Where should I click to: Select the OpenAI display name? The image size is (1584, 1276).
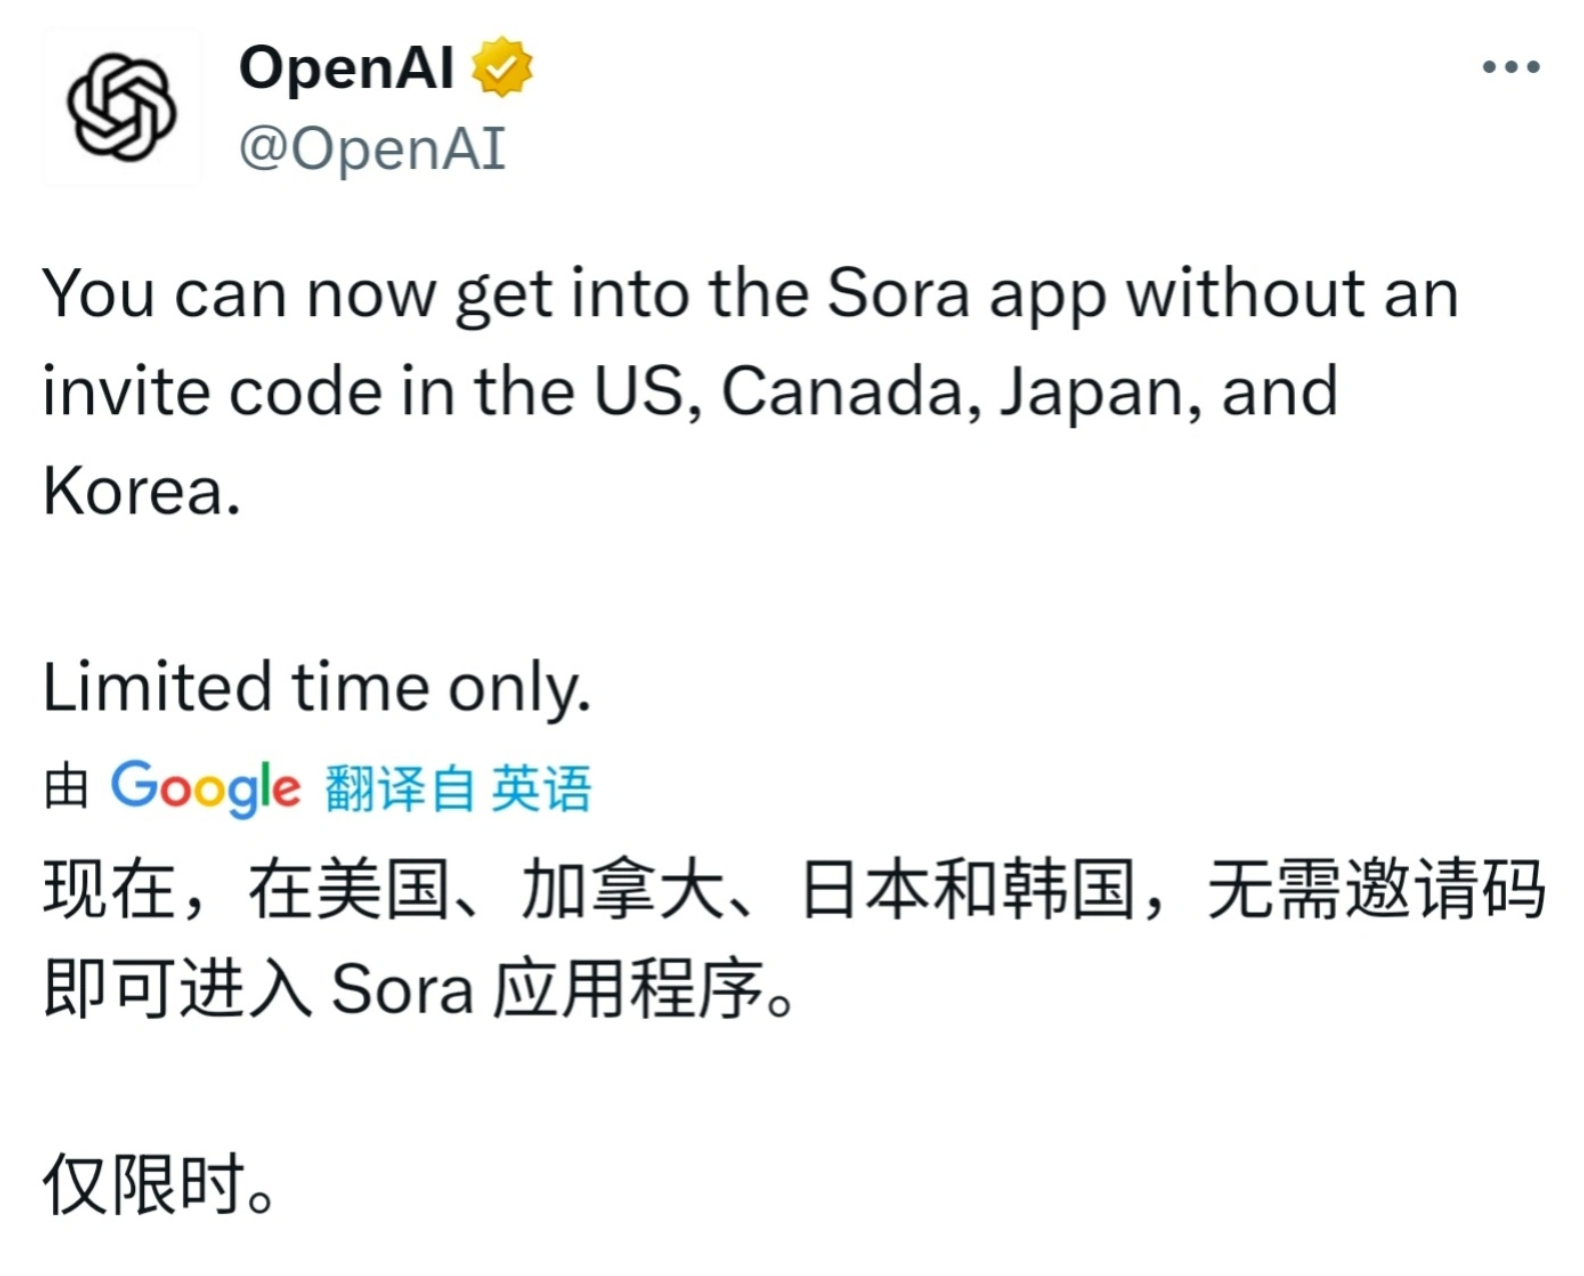pos(346,68)
